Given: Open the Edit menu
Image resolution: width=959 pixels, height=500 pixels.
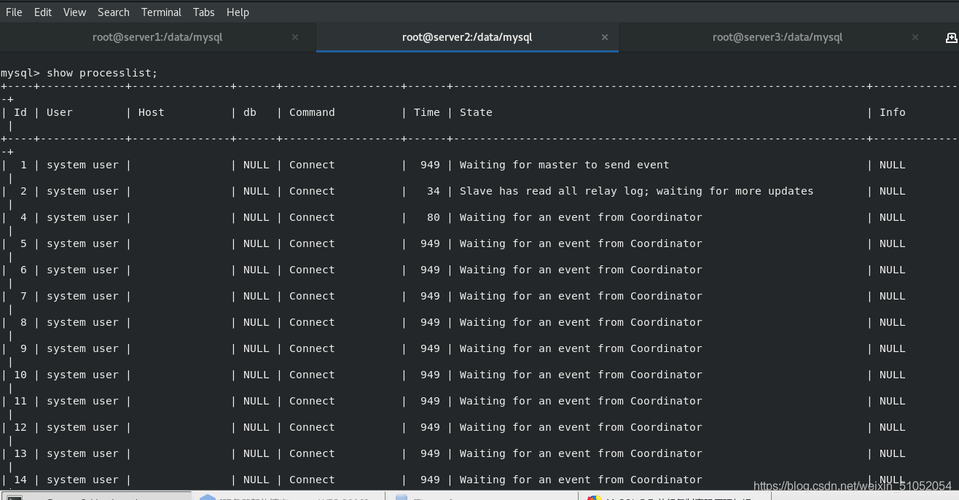Looking at the screenshot, I should tap(43, 12).
